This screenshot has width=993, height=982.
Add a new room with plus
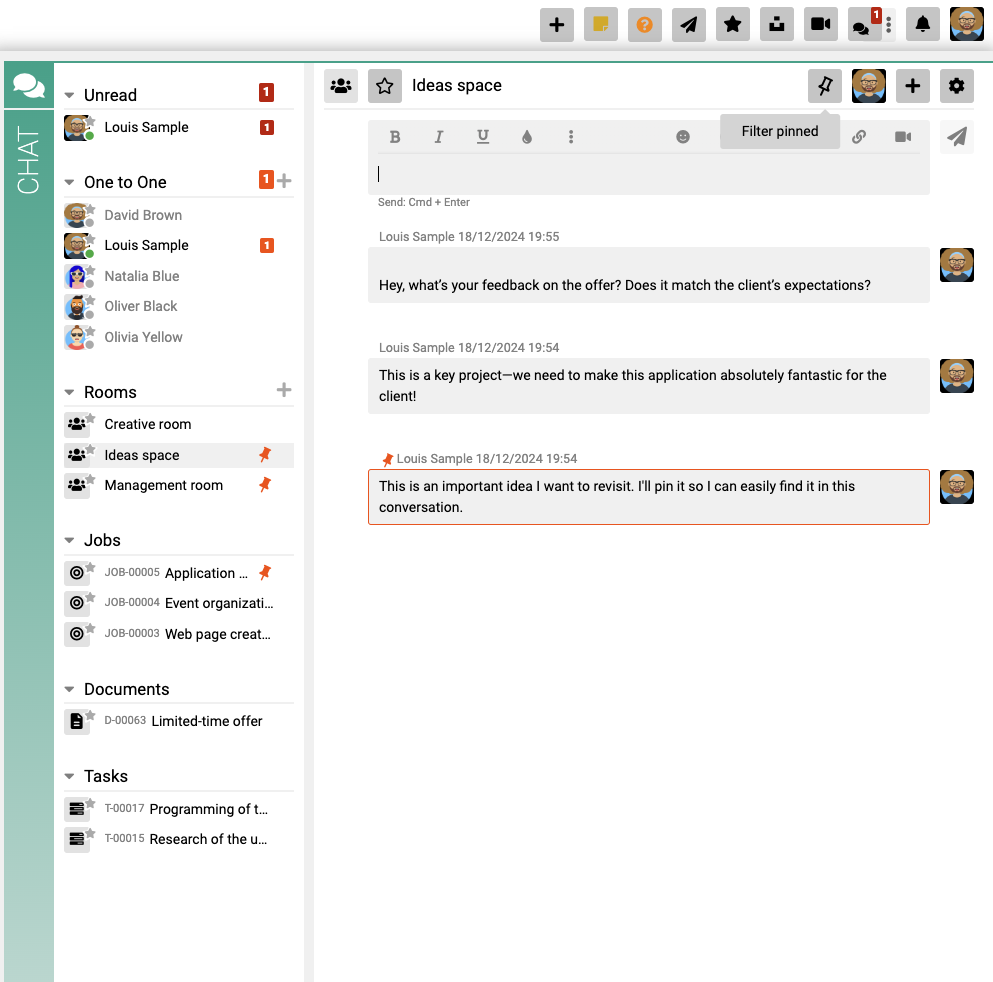pos(284,390)
